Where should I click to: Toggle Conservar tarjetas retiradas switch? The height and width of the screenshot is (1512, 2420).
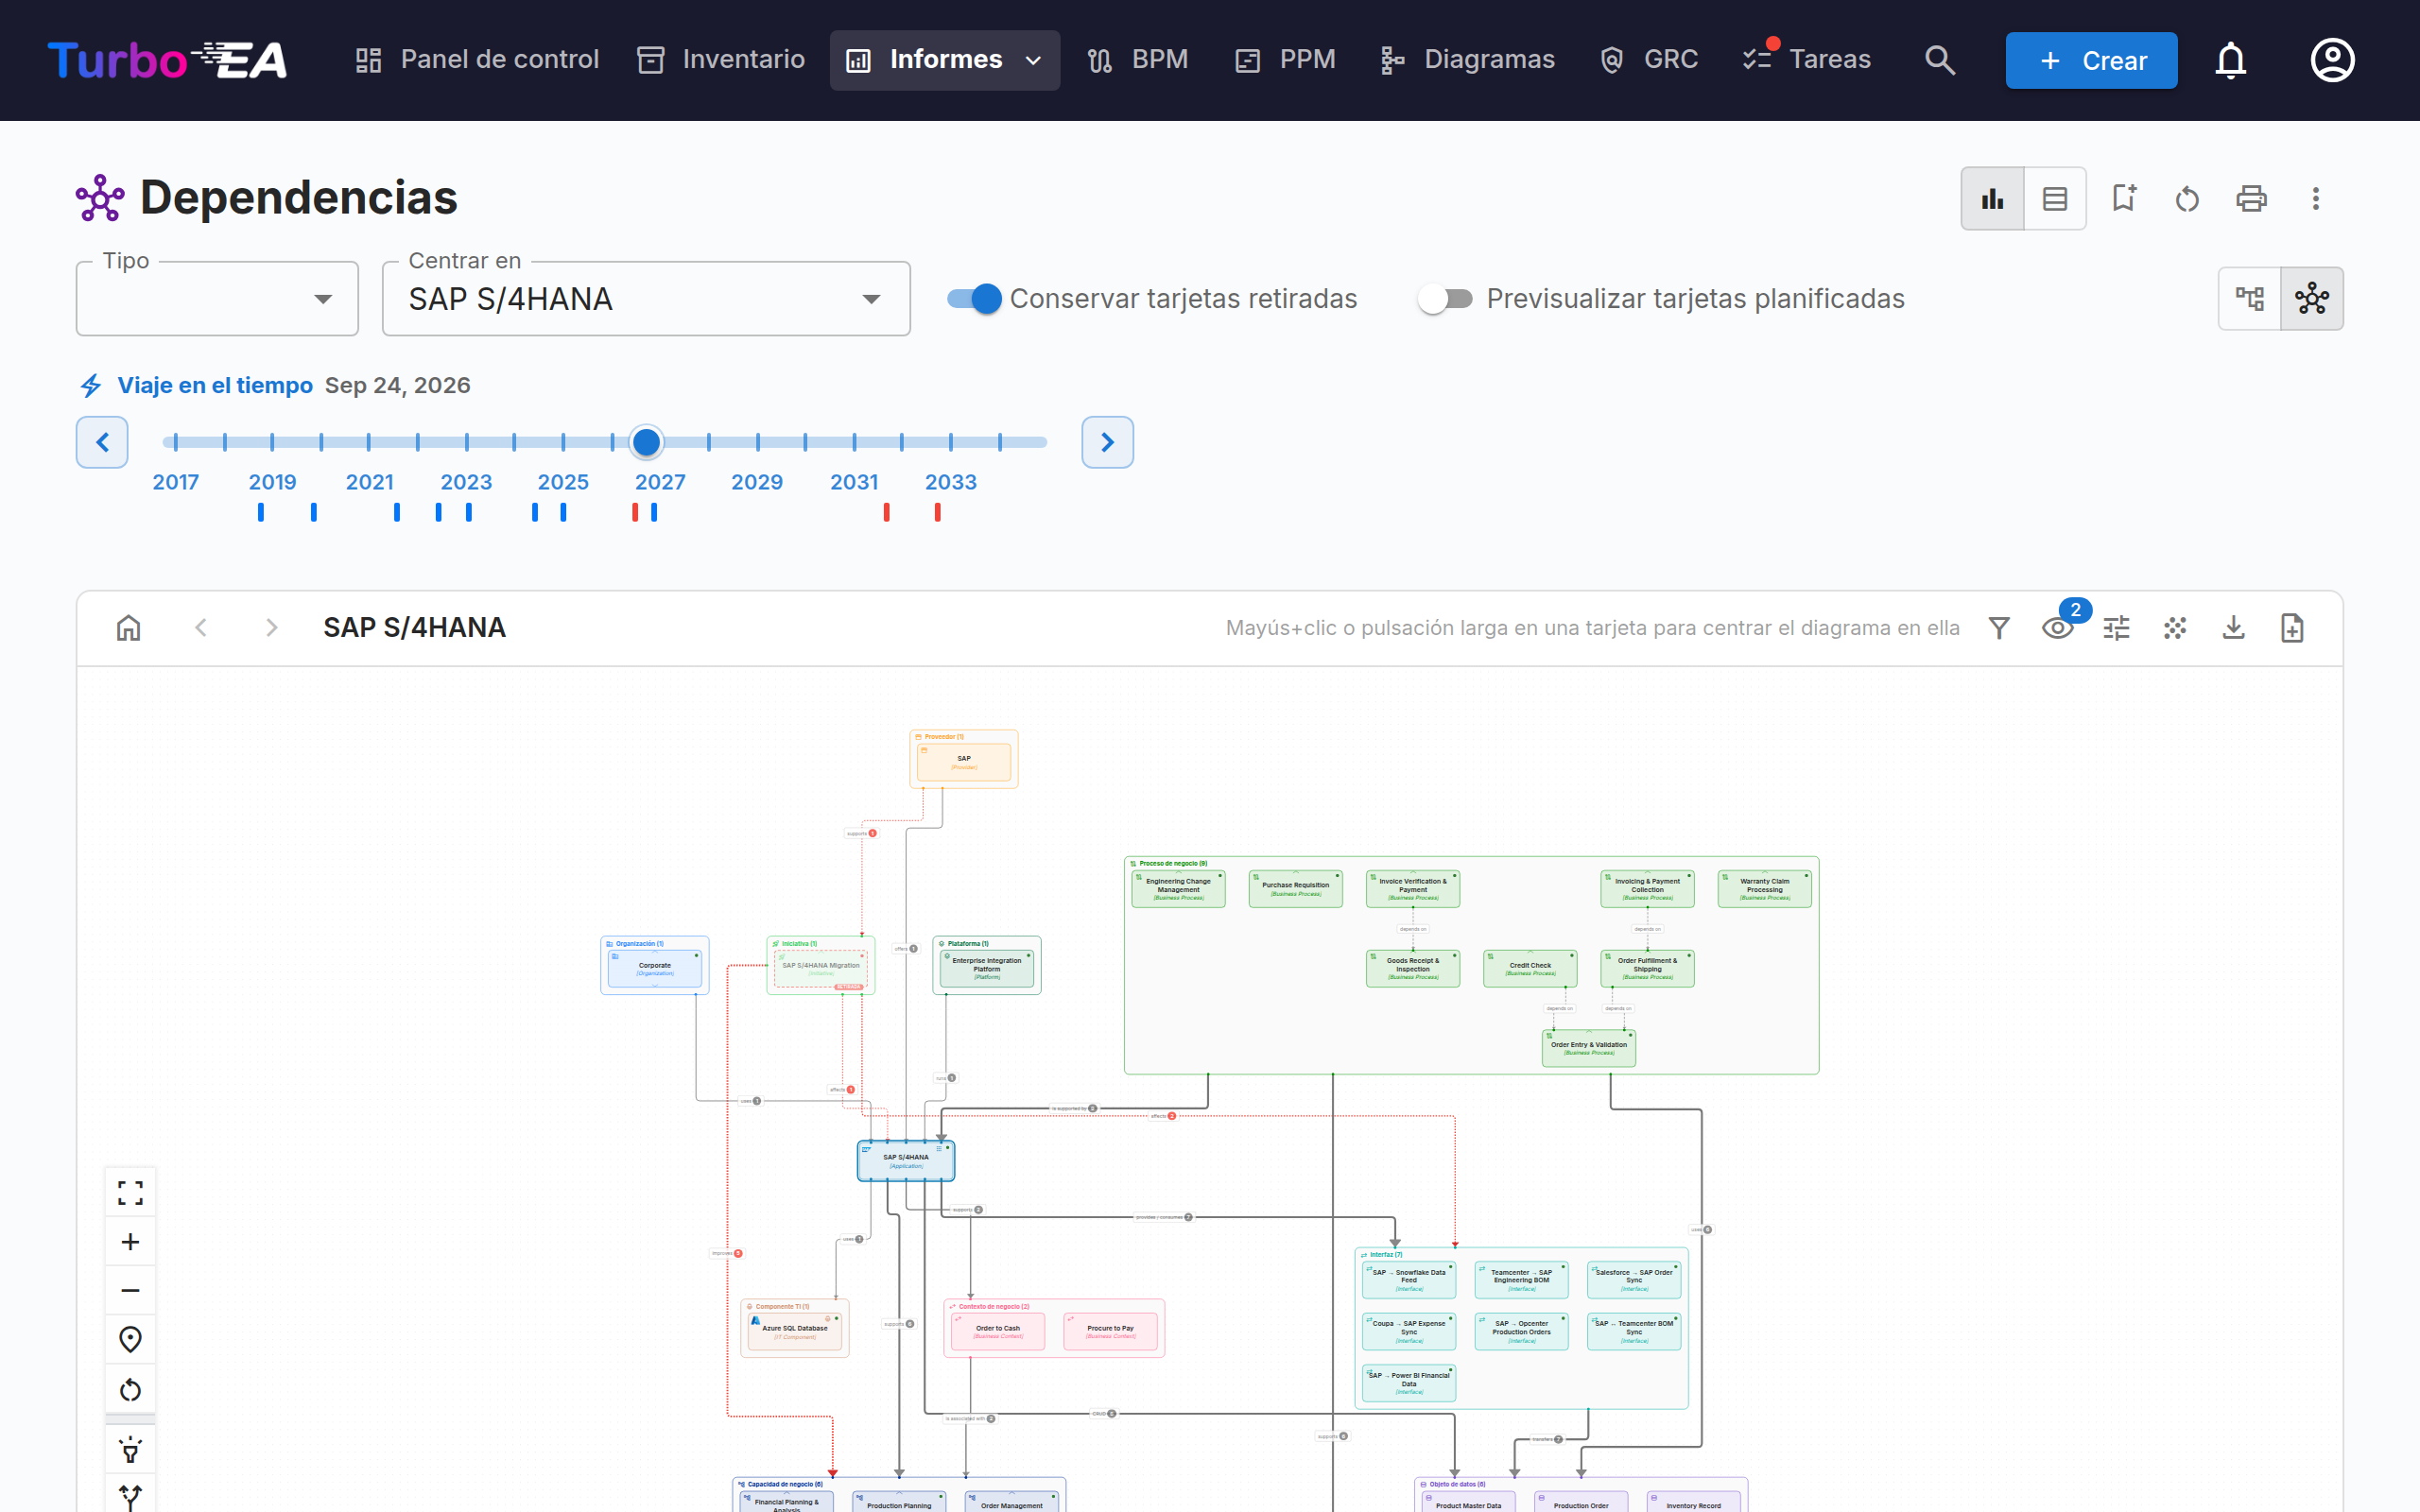[975, 298]
